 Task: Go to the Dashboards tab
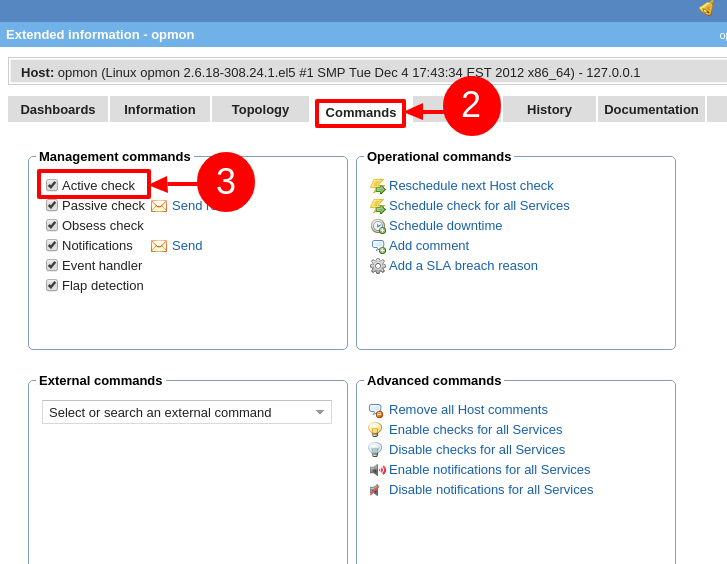[58, 109]
